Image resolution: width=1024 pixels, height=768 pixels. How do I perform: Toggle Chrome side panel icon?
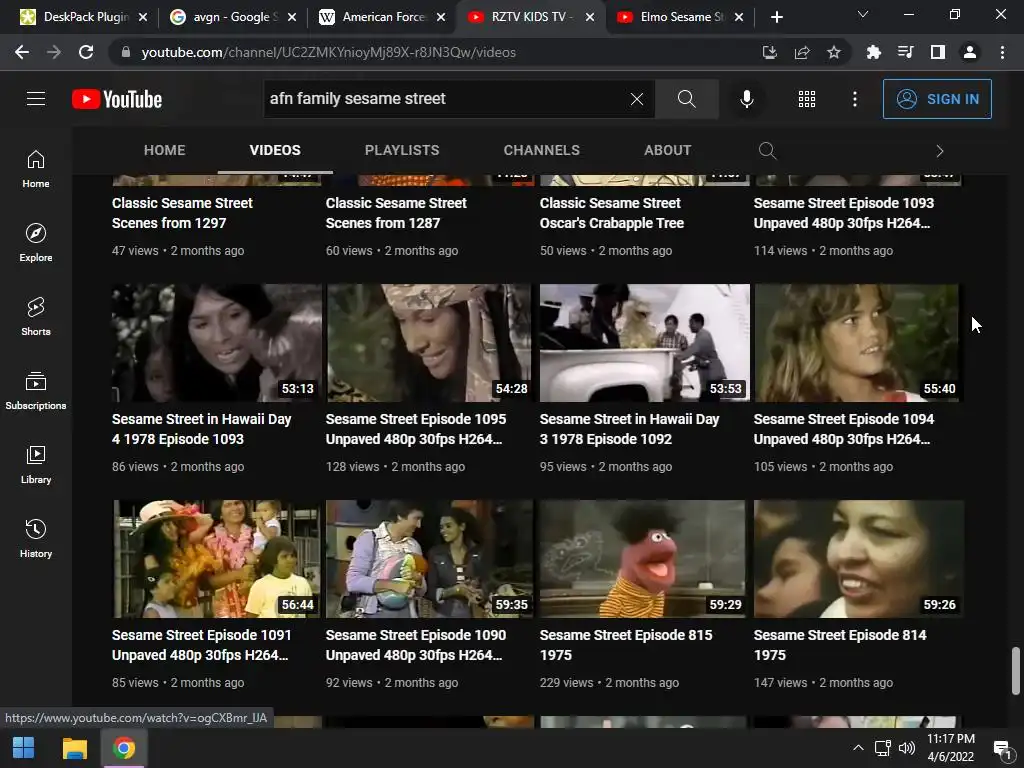(x=938, y=52)
